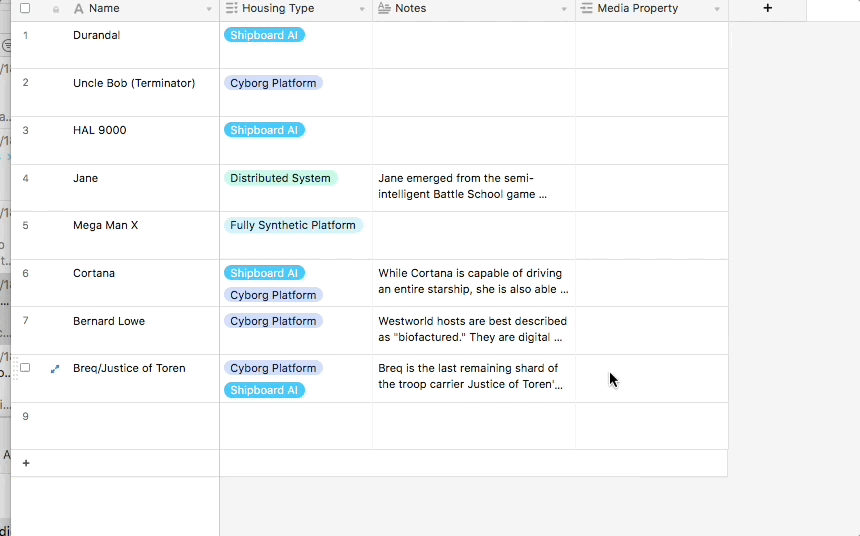Expand the Breq/Justice of Toren record

point(55,369)
